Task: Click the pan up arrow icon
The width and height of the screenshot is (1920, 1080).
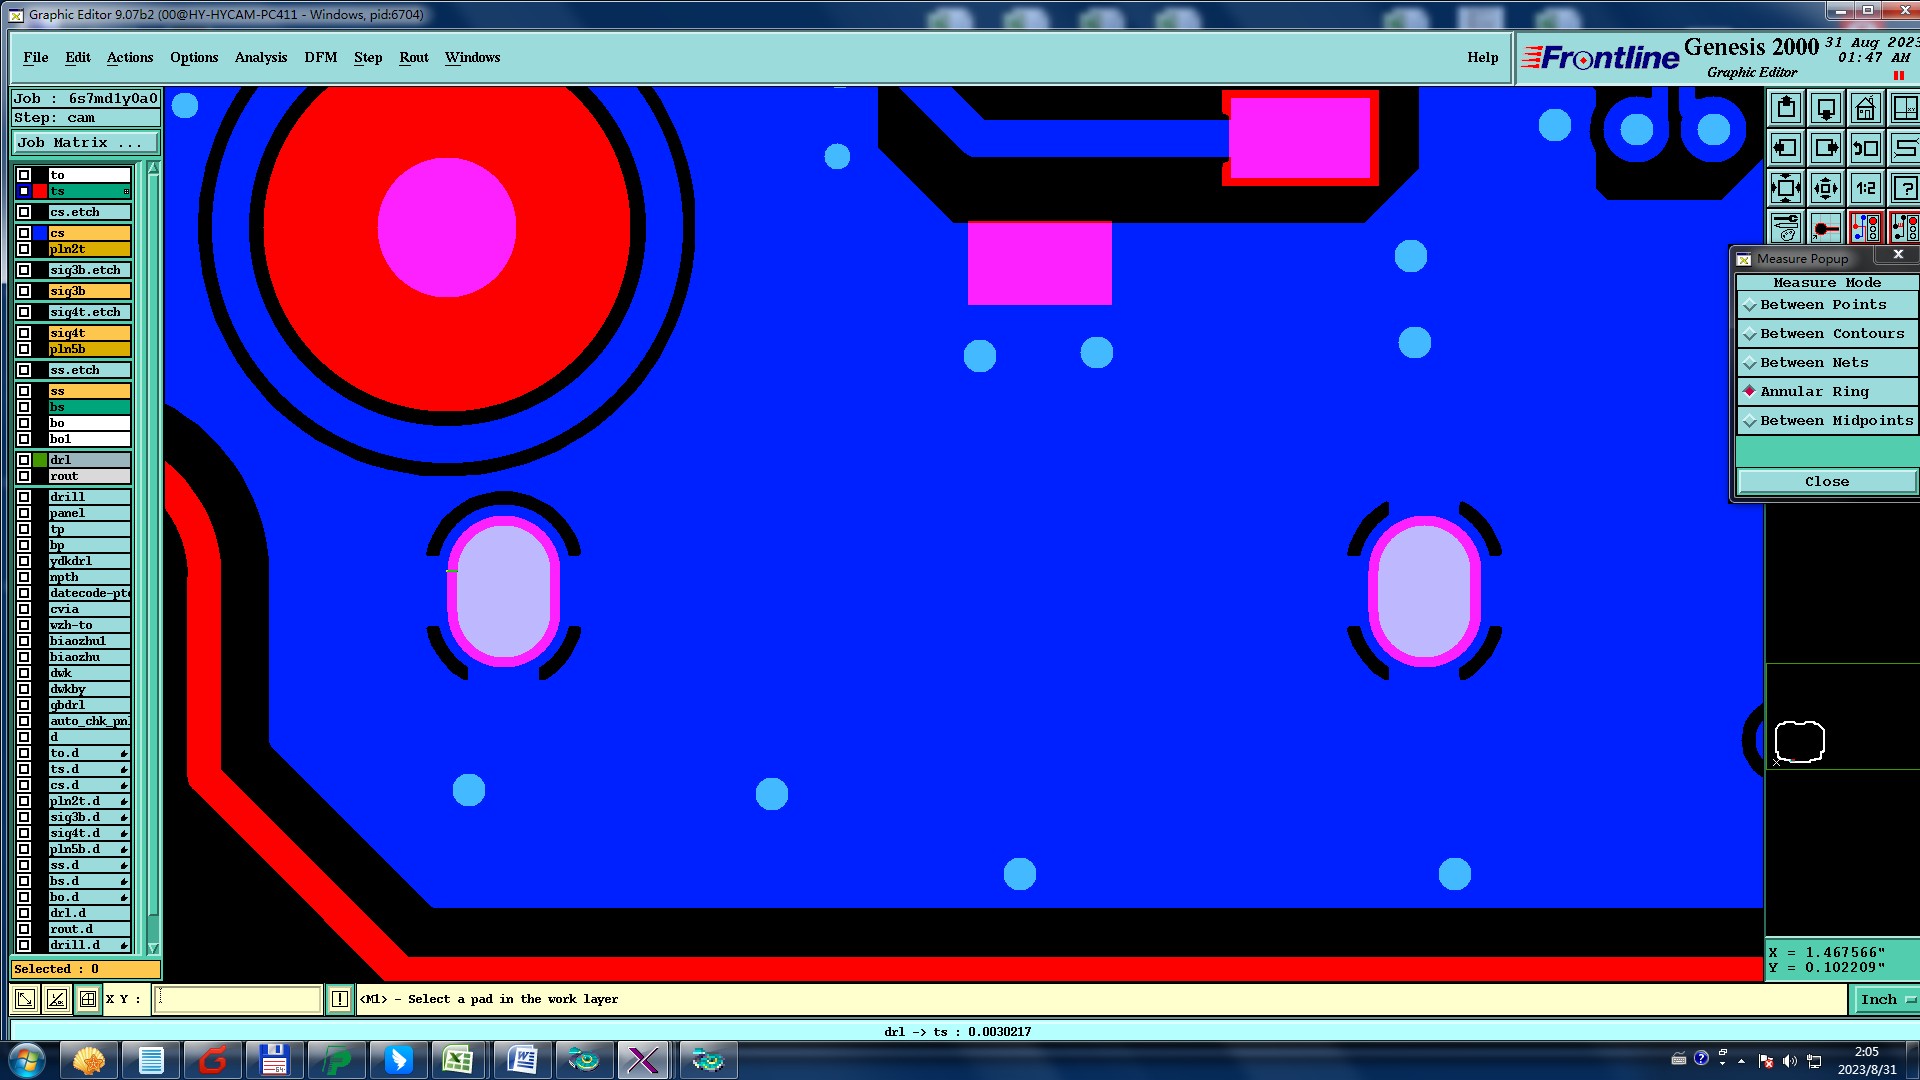Action: coord(1786,108)
